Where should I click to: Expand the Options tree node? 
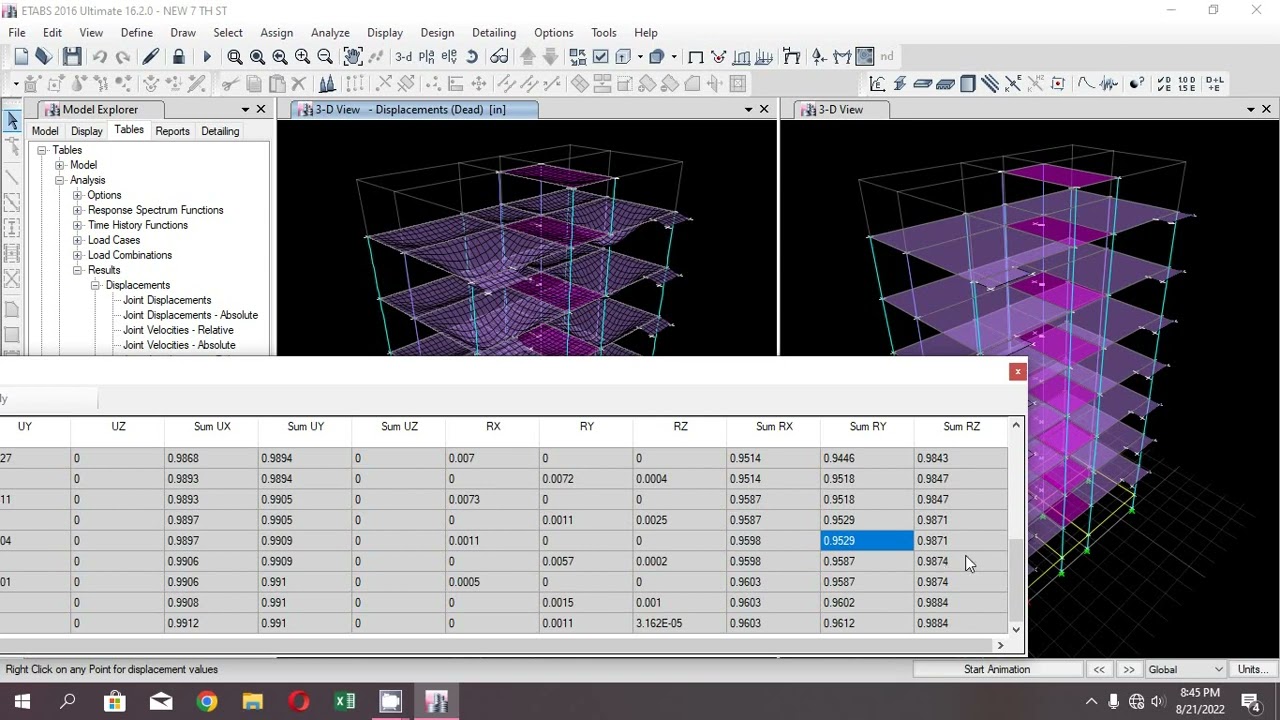pyautogui.click(x=77, y=195)
